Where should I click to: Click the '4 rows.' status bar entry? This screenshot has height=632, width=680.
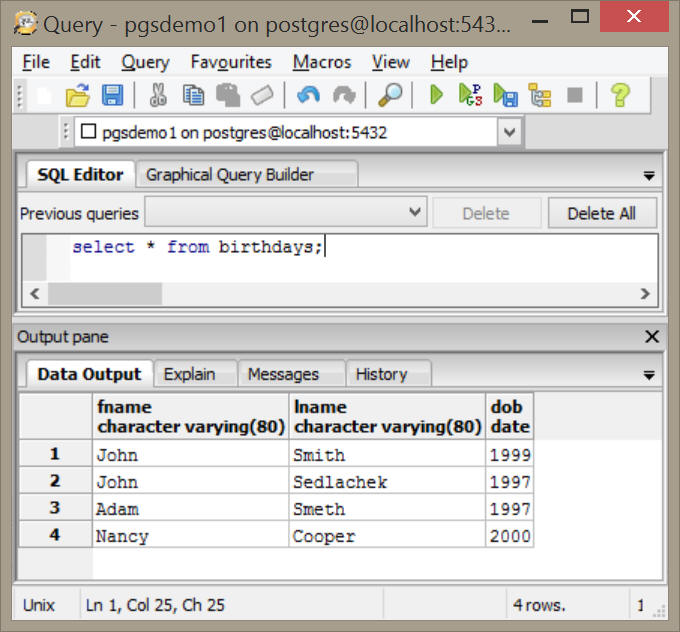[x=539, y=605]
